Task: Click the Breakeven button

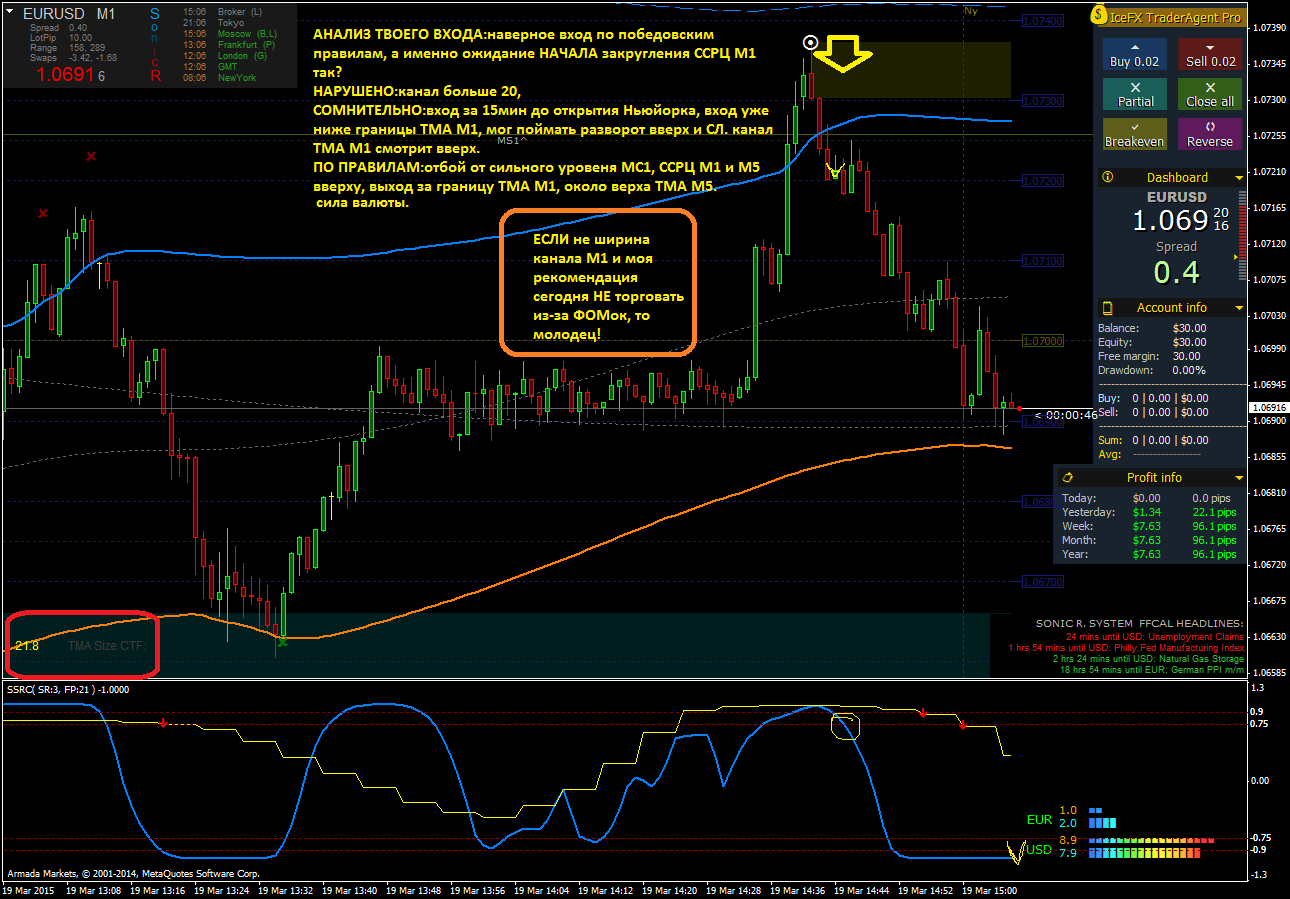Action: [x=1134, y=134]
